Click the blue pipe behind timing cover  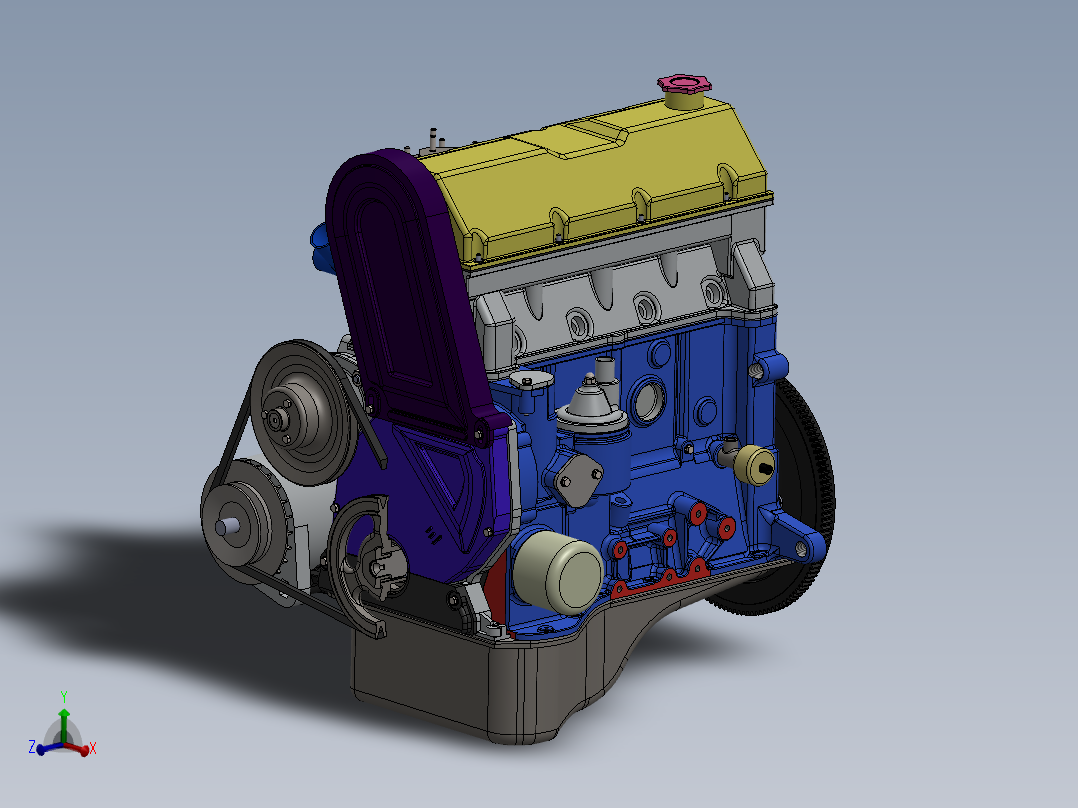[x=319, y=247]
